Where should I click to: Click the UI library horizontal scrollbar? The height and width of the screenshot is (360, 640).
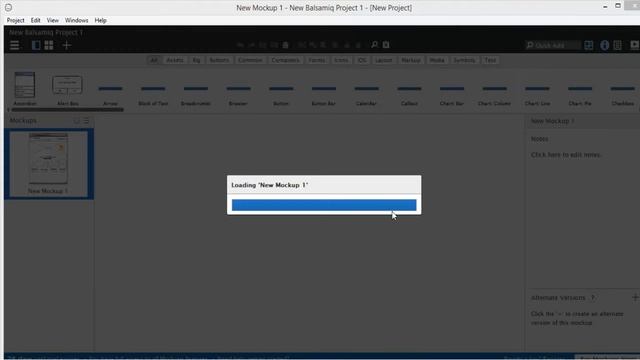tap(67, 110)
